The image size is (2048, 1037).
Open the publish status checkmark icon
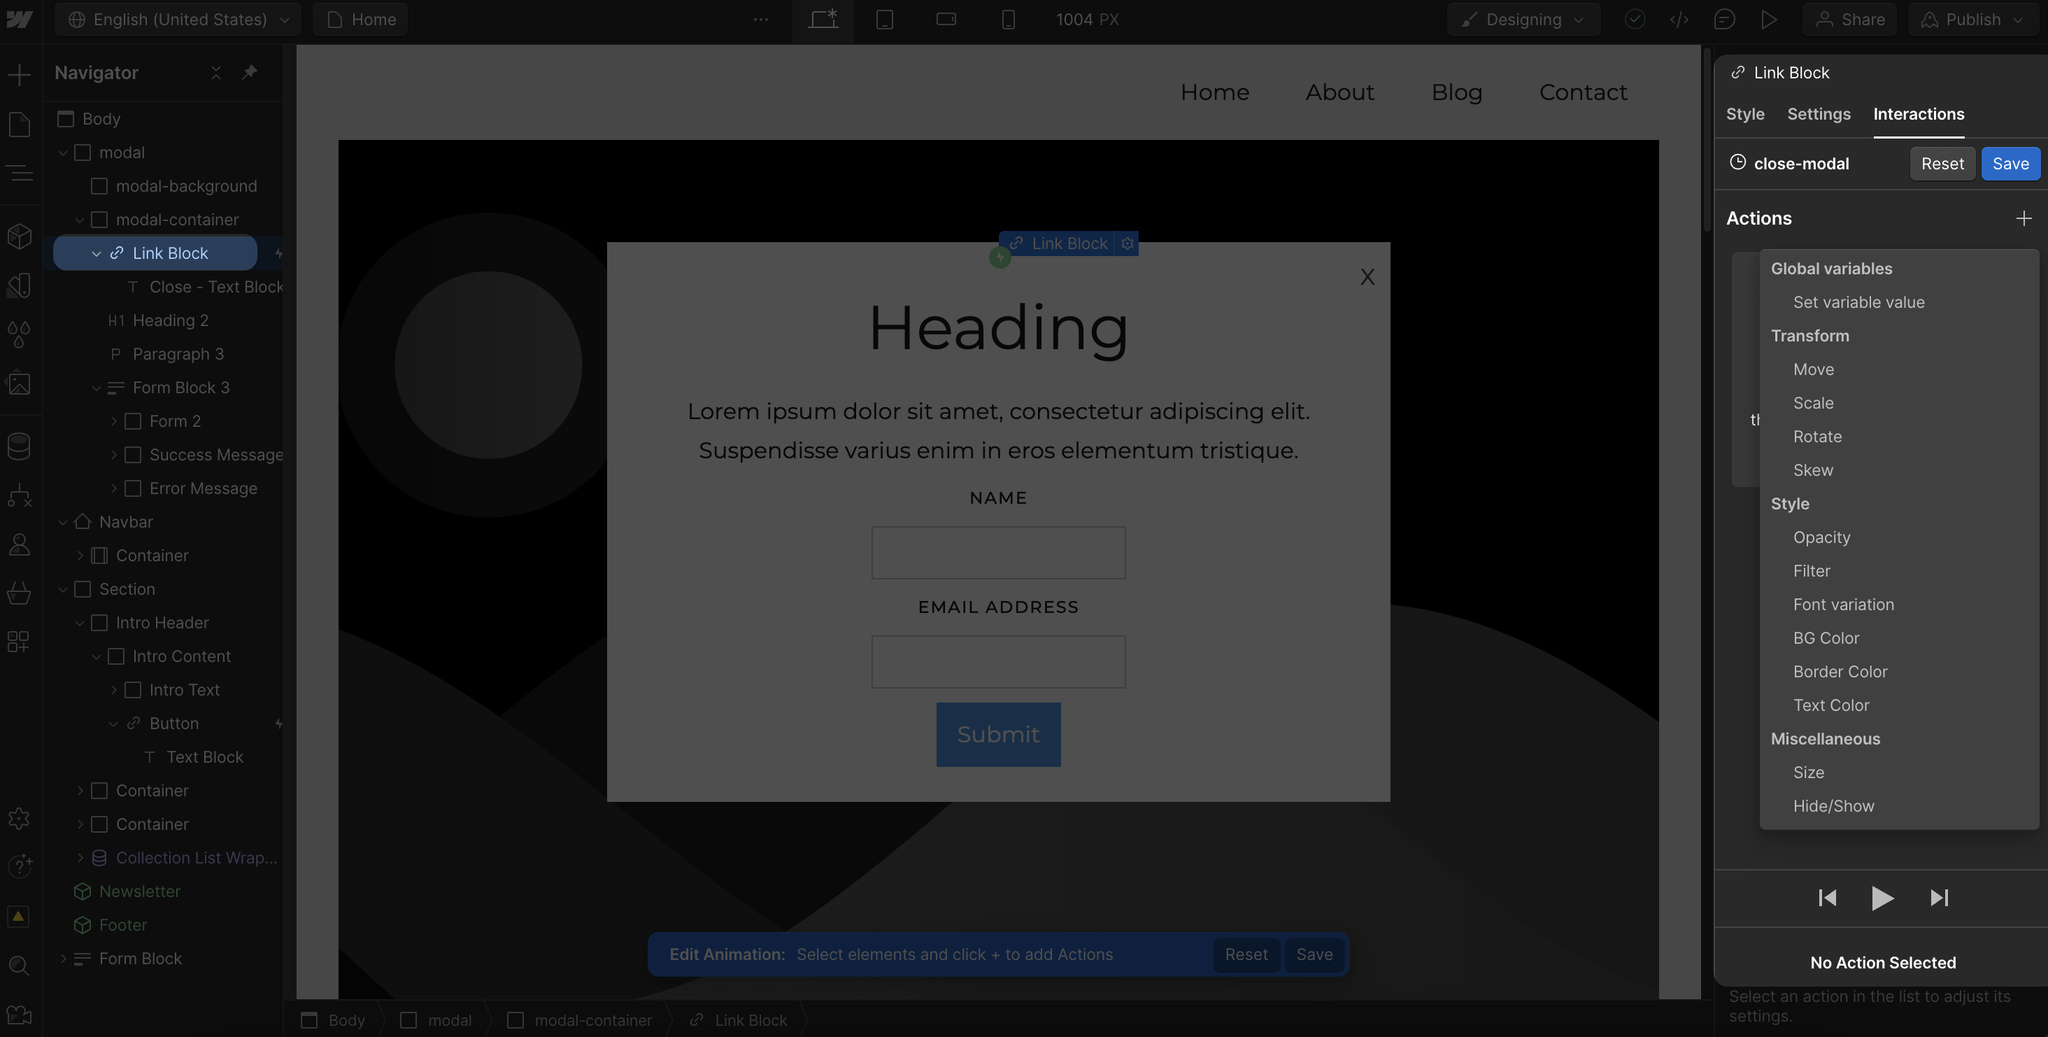pos(1635,20)
